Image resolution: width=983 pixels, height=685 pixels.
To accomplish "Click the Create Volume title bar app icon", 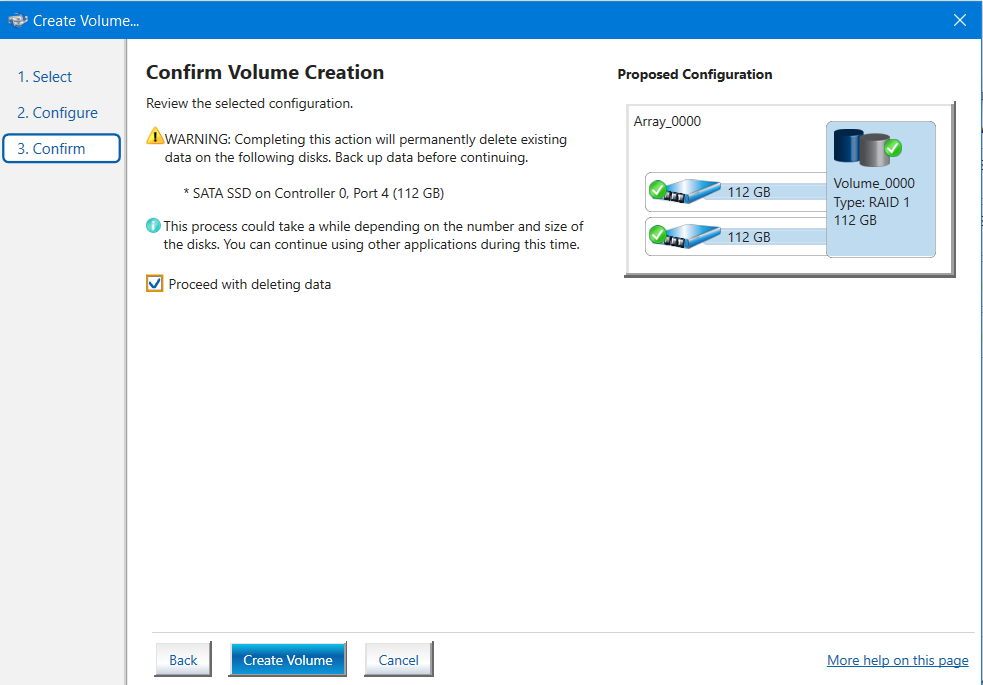I will 18,20.
